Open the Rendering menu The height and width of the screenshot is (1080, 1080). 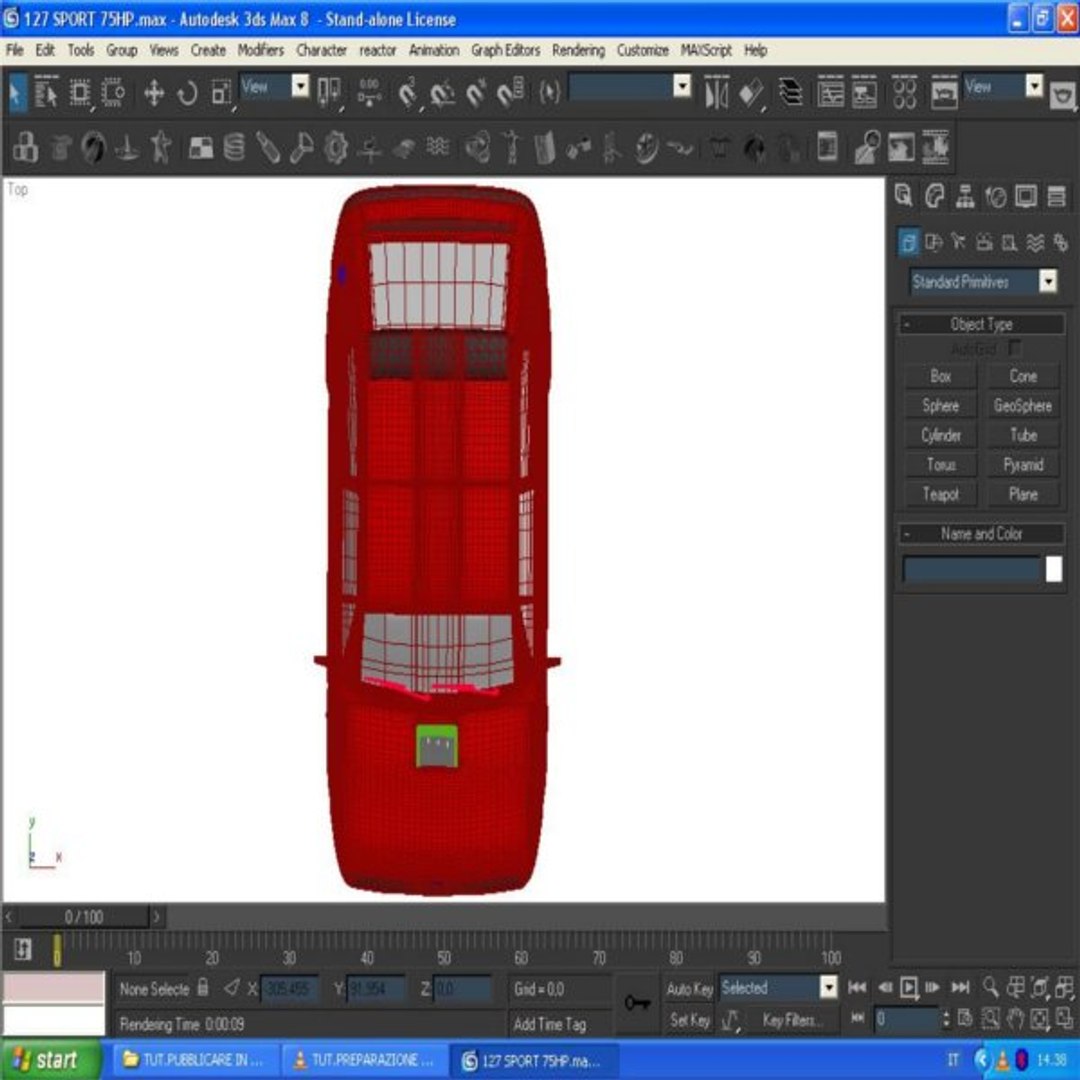tap(578, 50)
